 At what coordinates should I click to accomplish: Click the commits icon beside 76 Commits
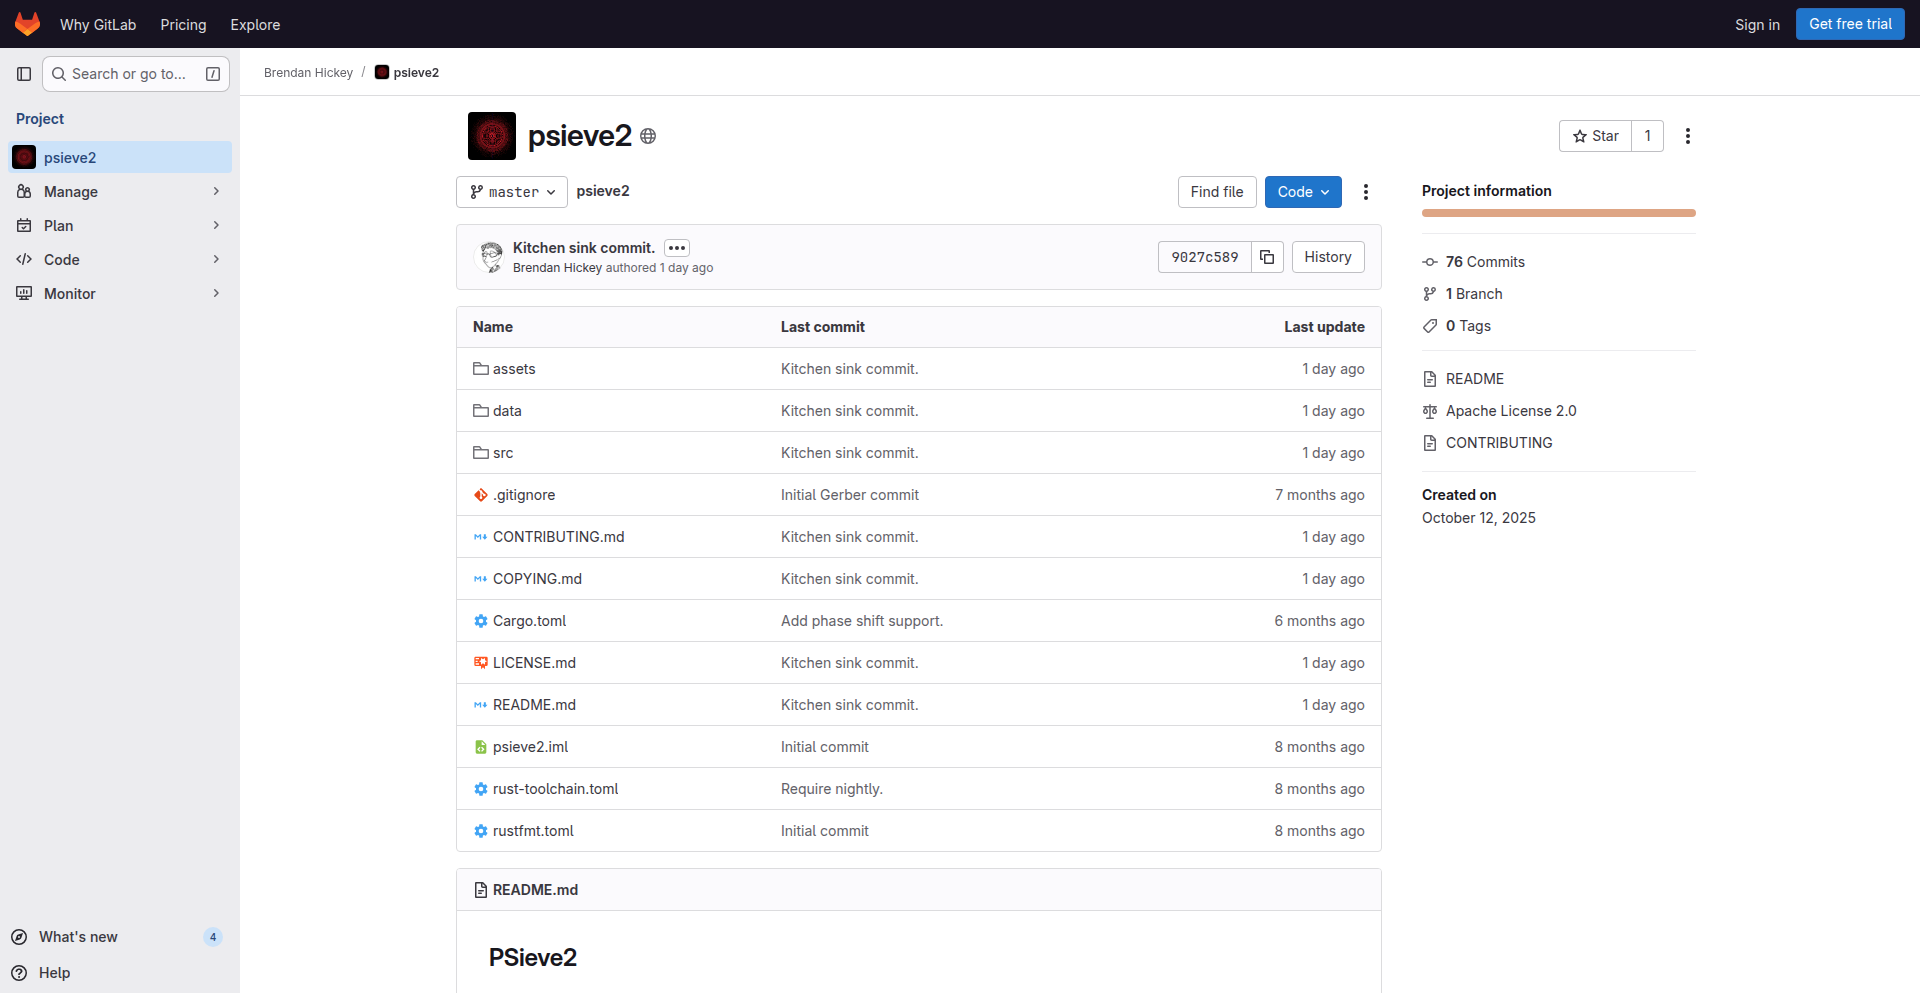tap(1430, 262)
